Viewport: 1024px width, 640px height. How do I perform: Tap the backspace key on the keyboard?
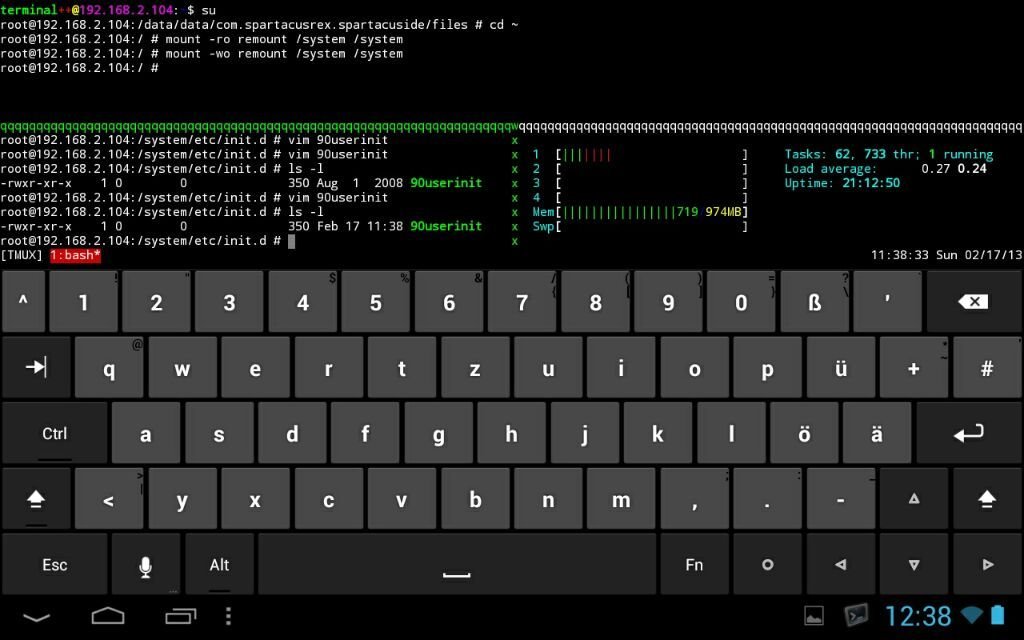[x=974, y=302]
